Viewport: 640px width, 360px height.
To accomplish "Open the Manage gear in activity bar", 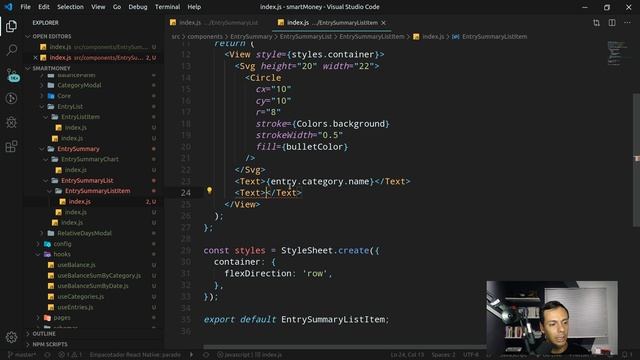I will [11, 337].
